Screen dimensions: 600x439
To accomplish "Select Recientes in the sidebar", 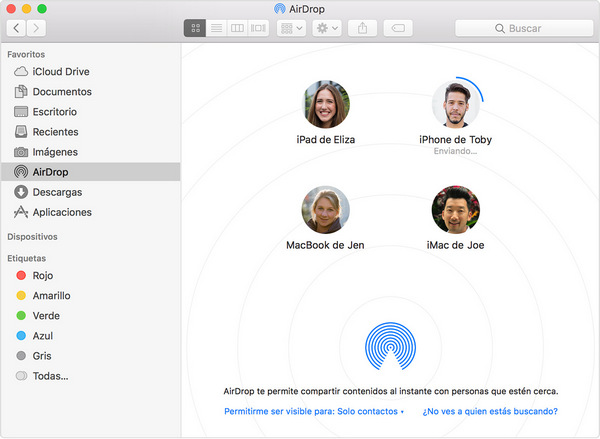I will pyautogui.click(x=55, y=132).
